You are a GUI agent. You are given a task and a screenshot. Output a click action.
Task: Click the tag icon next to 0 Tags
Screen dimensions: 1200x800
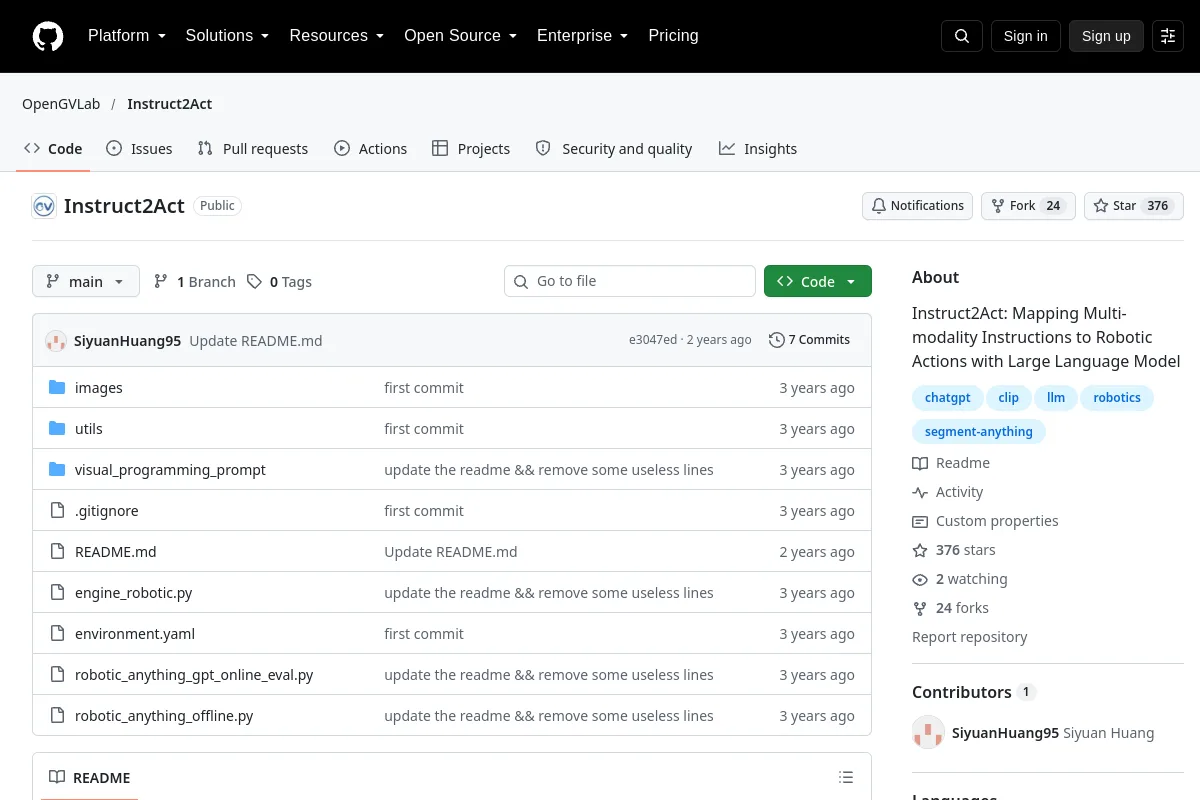point(255,282)
